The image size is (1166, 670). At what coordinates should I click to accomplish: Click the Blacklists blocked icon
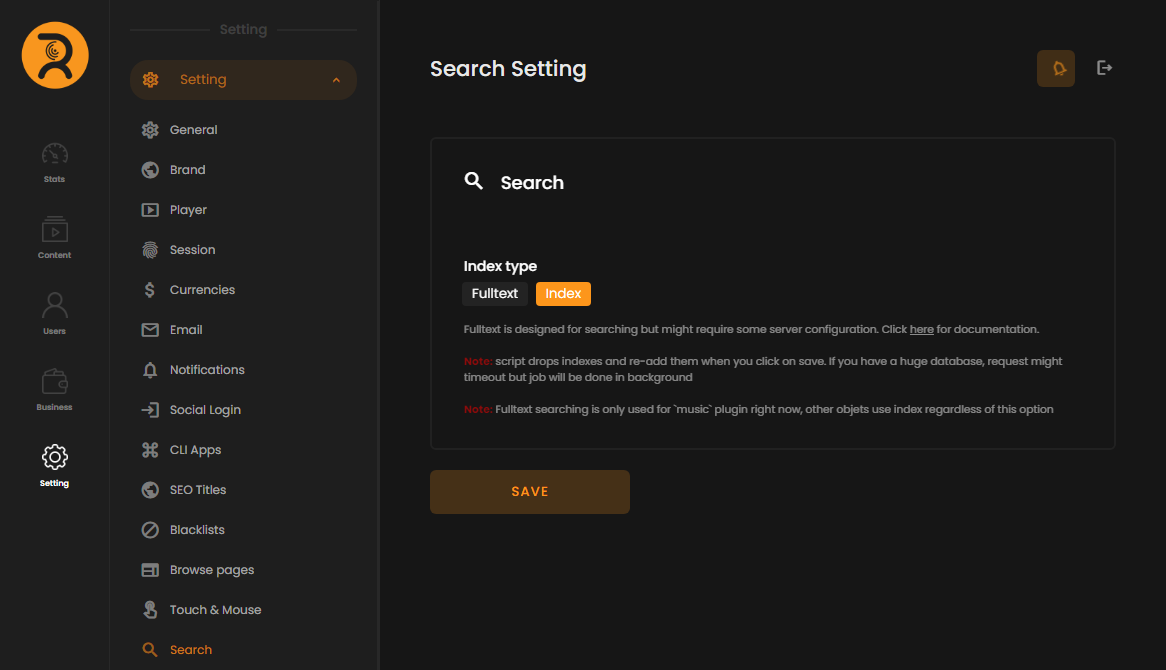(150, 529)
